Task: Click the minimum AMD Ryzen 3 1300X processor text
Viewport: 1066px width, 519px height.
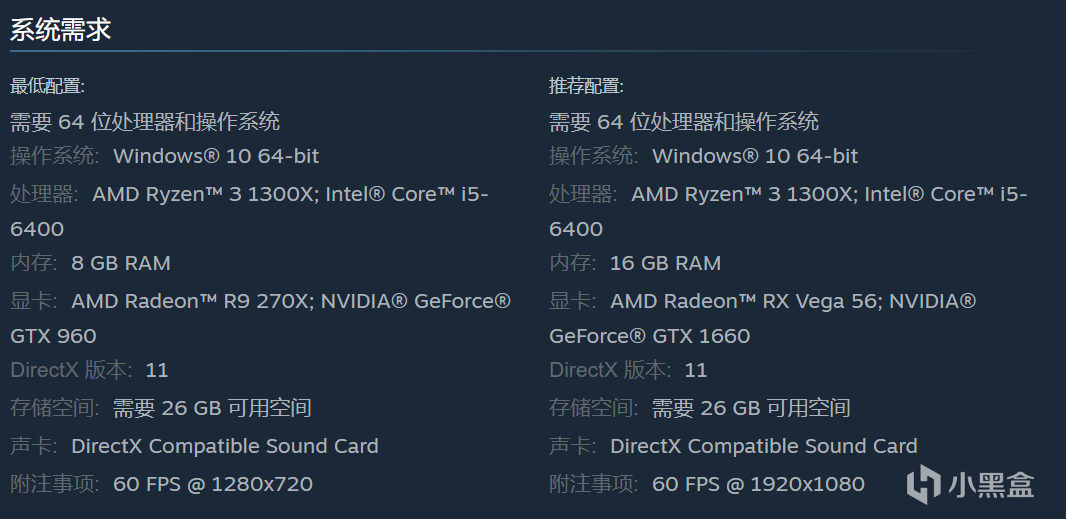Action: click(x=203, y=194)
